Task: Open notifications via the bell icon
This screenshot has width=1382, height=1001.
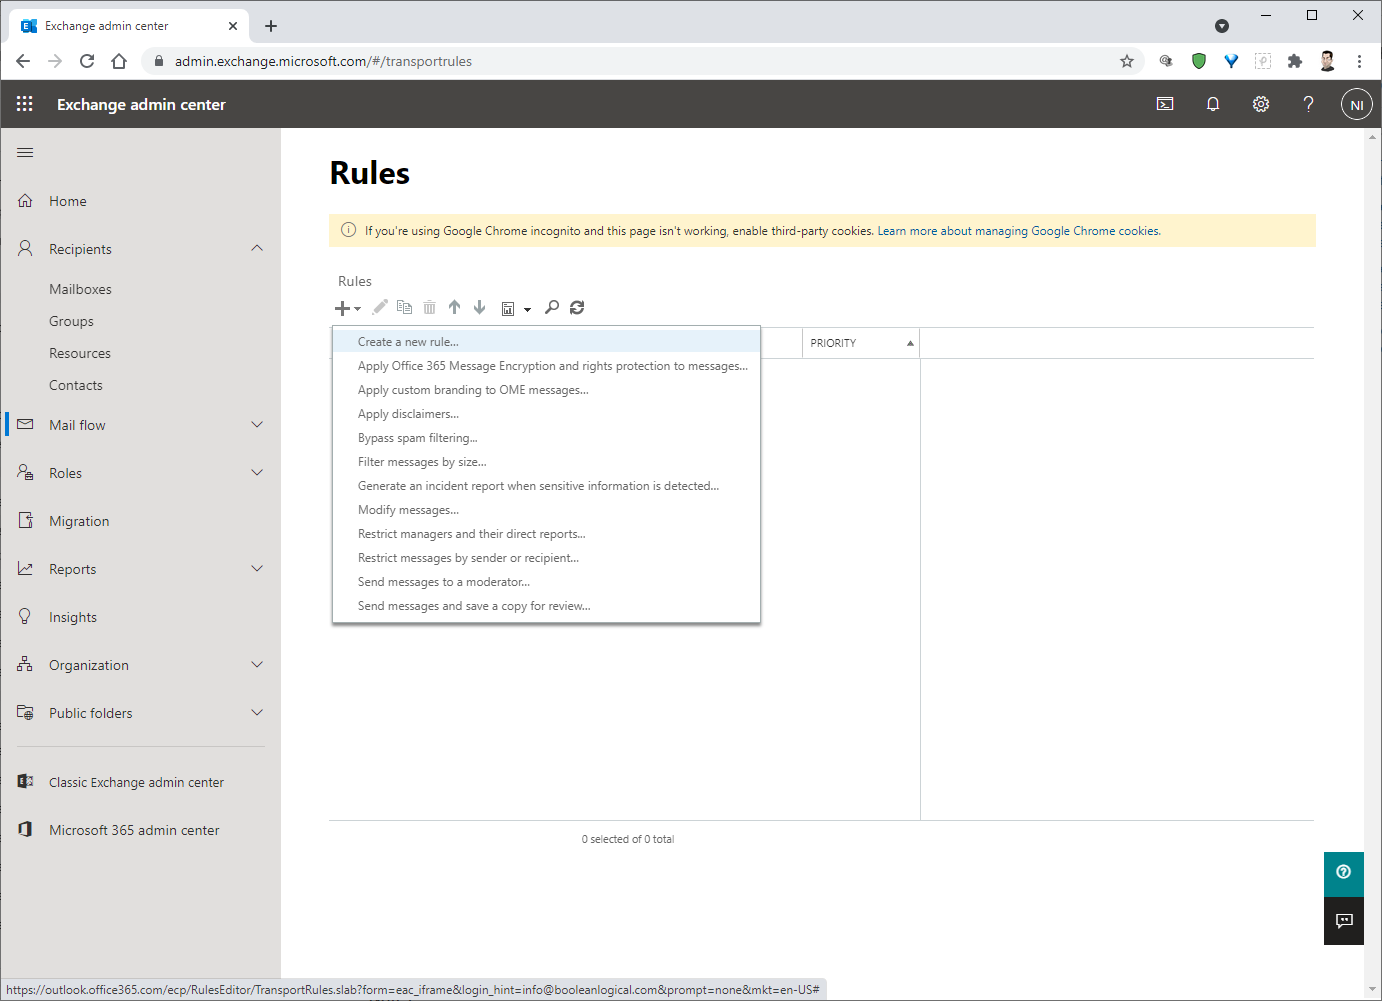Action: [1212, 104]
